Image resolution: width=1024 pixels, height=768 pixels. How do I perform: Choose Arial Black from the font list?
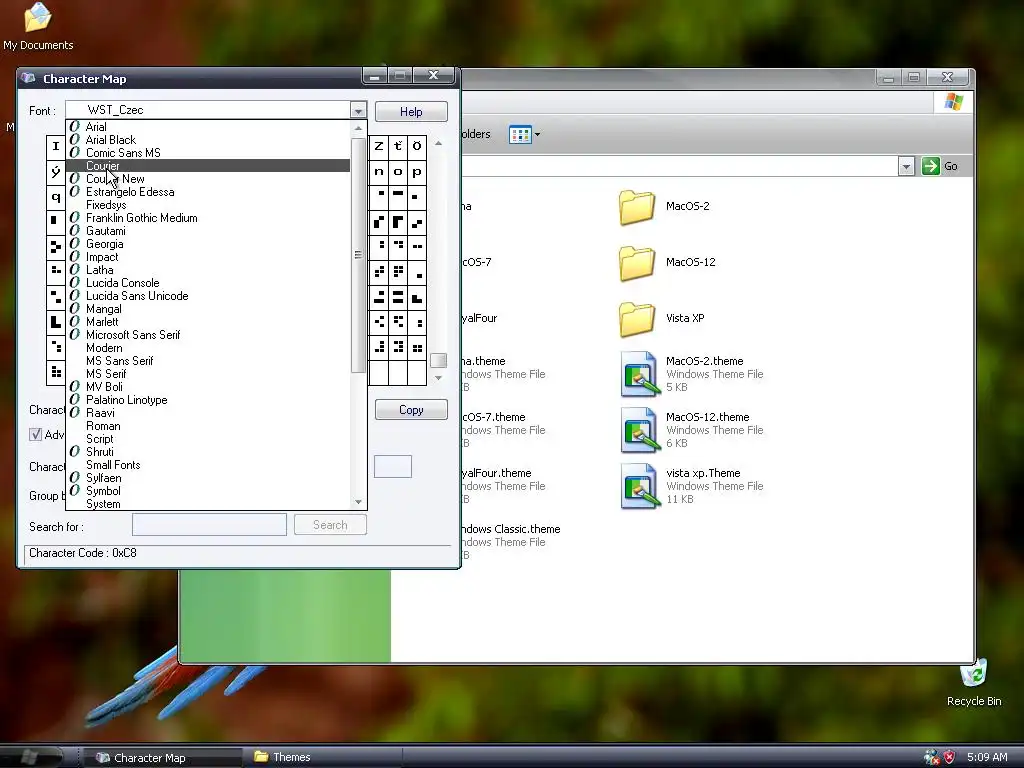208,140
